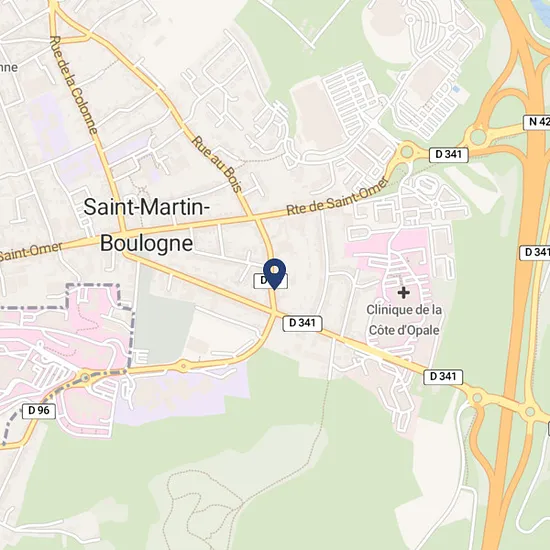Select the roundabout left of the N 42 shield

pos(478,137)
